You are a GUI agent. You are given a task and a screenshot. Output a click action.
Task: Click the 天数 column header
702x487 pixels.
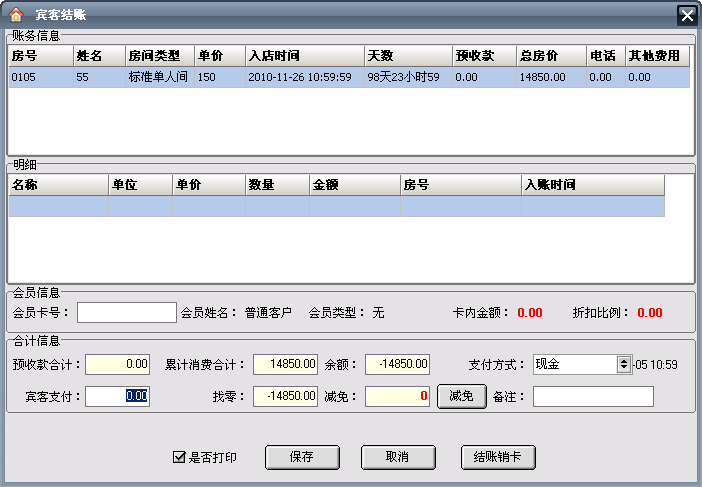click(408, 56)
